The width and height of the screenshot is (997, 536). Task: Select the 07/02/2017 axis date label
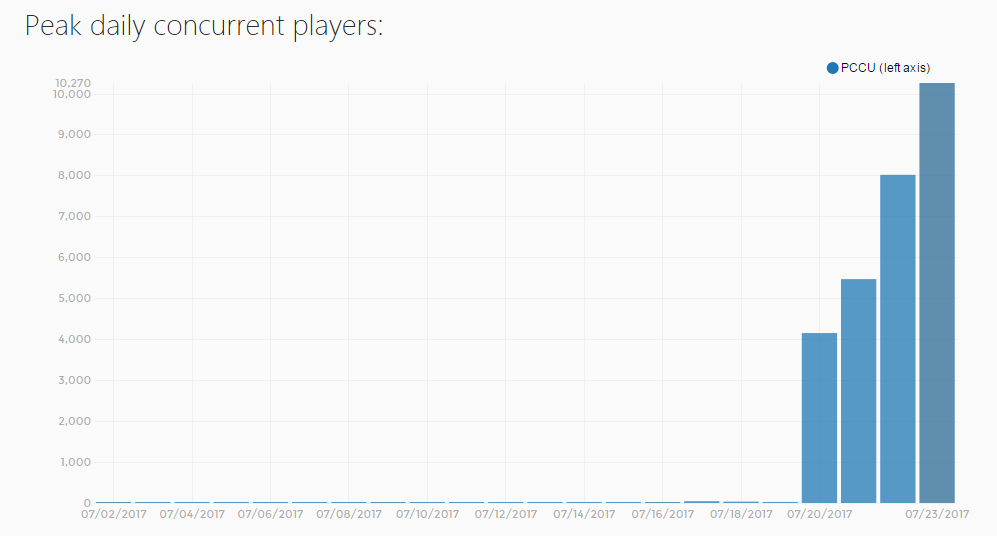114,514
